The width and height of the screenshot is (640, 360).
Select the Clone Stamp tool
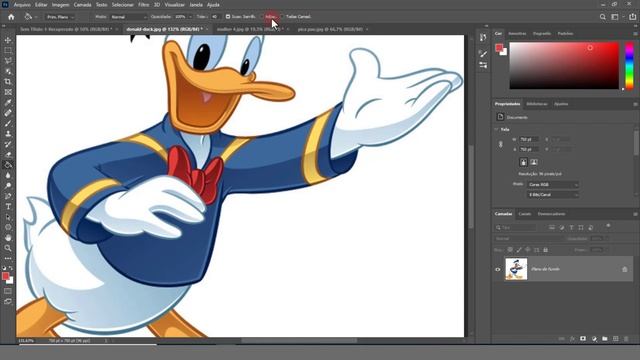click(x=8, y=133)
